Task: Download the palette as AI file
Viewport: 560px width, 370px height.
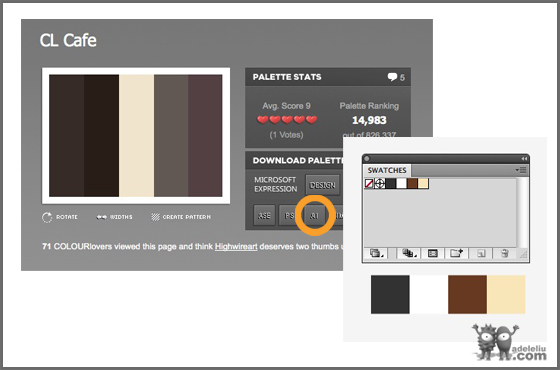Action: coord(315,215)
